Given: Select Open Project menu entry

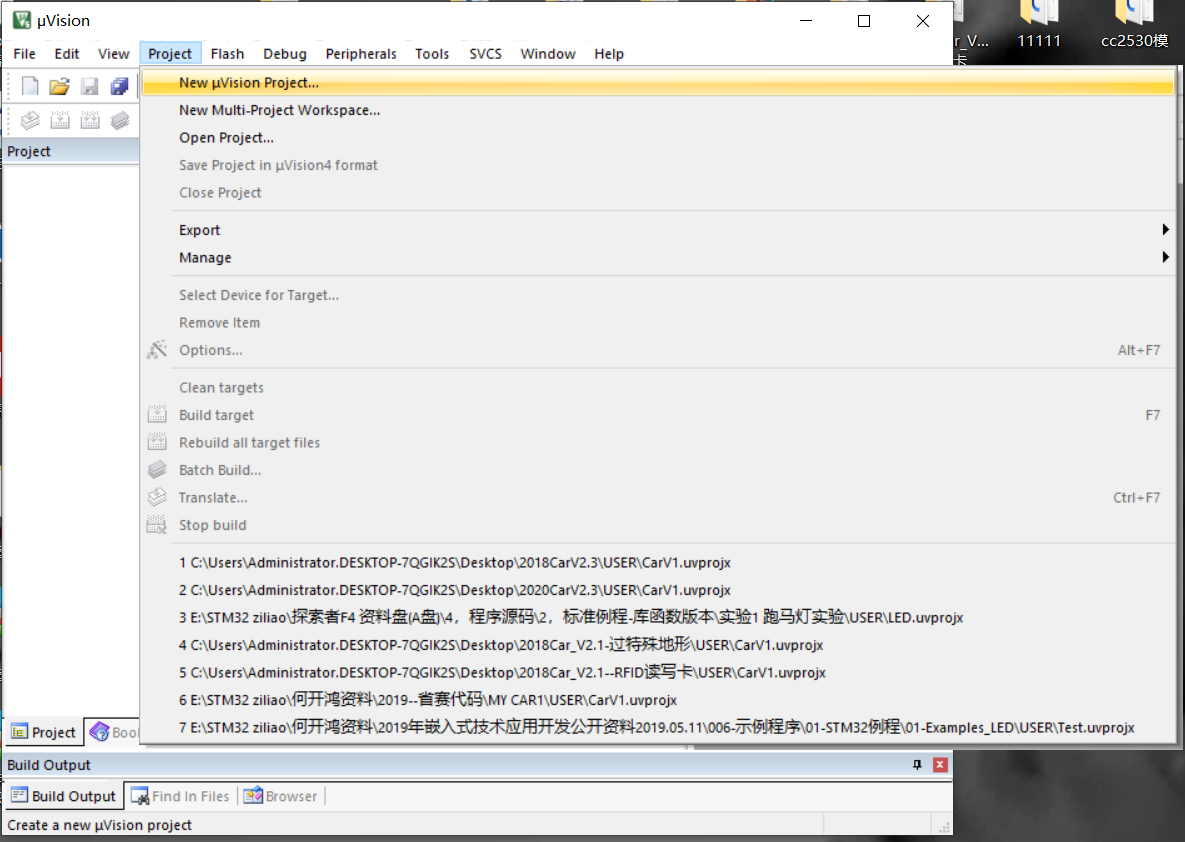Looking at the screenshot, I should click(x=658, y=138).
